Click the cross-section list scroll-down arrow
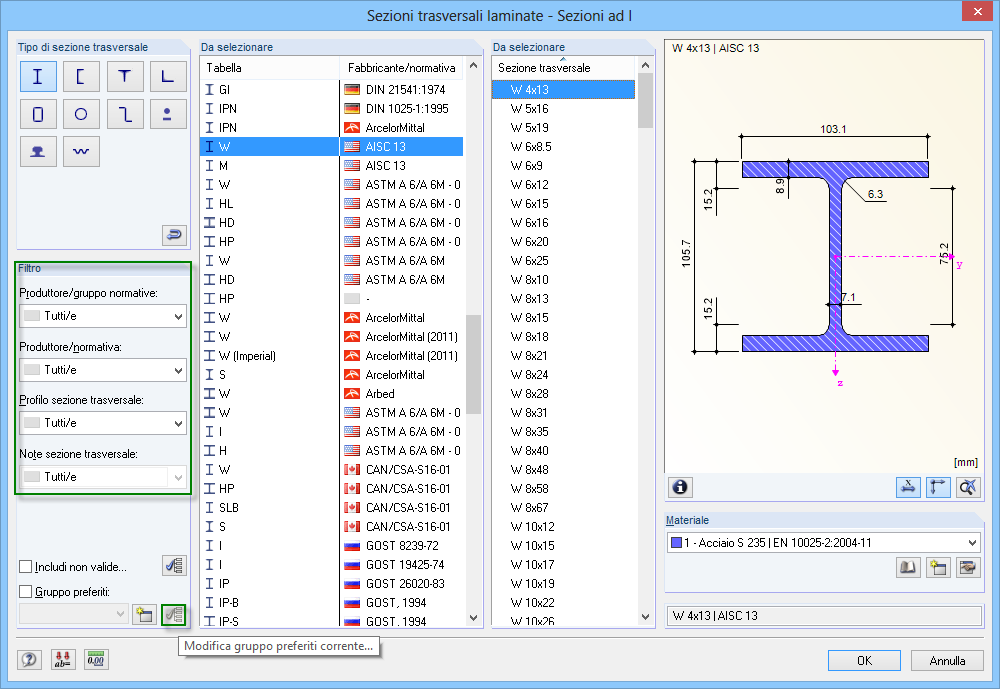The width and height of the screenshot is (1000, 689). click(x=645, y=618)
